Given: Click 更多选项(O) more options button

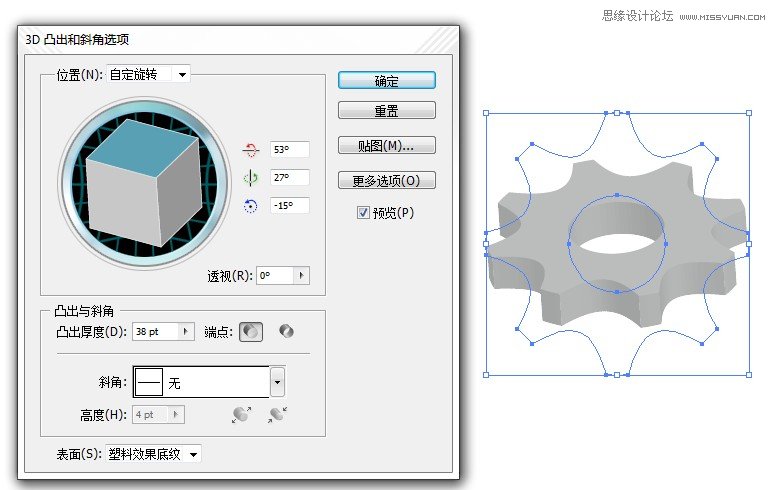Looking at the screenshot, I should tap(387, 180).
